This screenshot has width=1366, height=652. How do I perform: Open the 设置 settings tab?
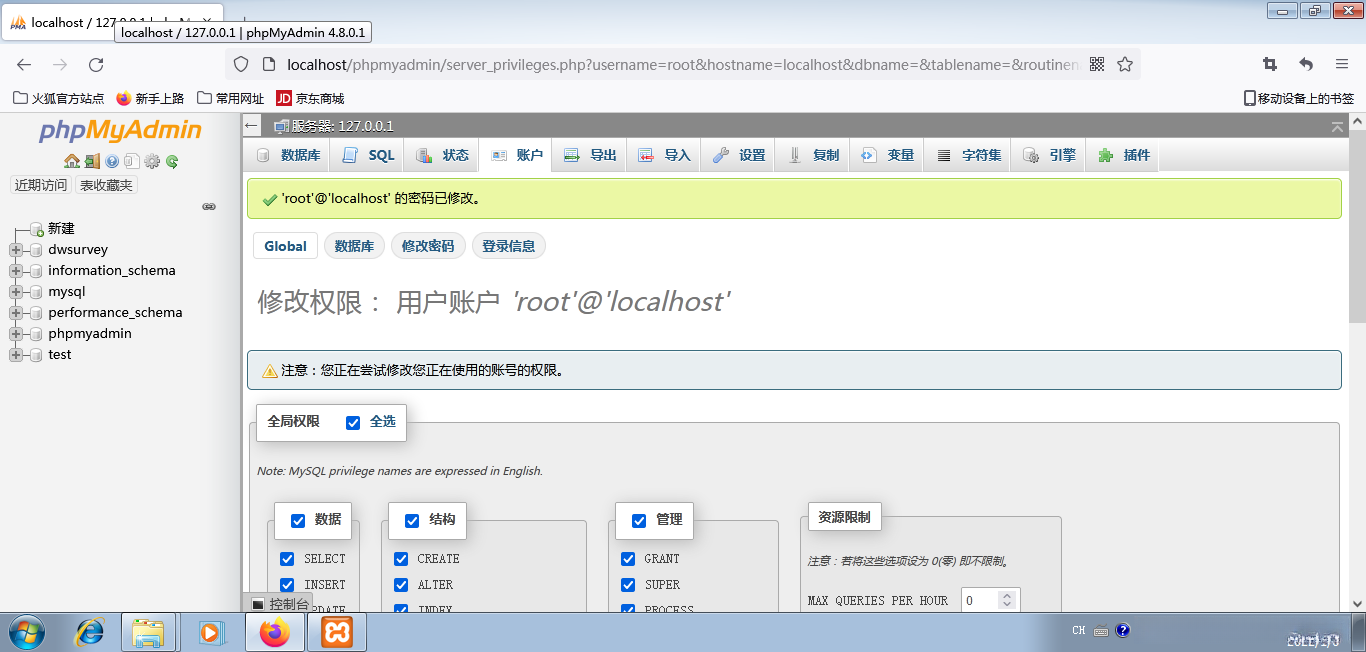click(739, 155)
